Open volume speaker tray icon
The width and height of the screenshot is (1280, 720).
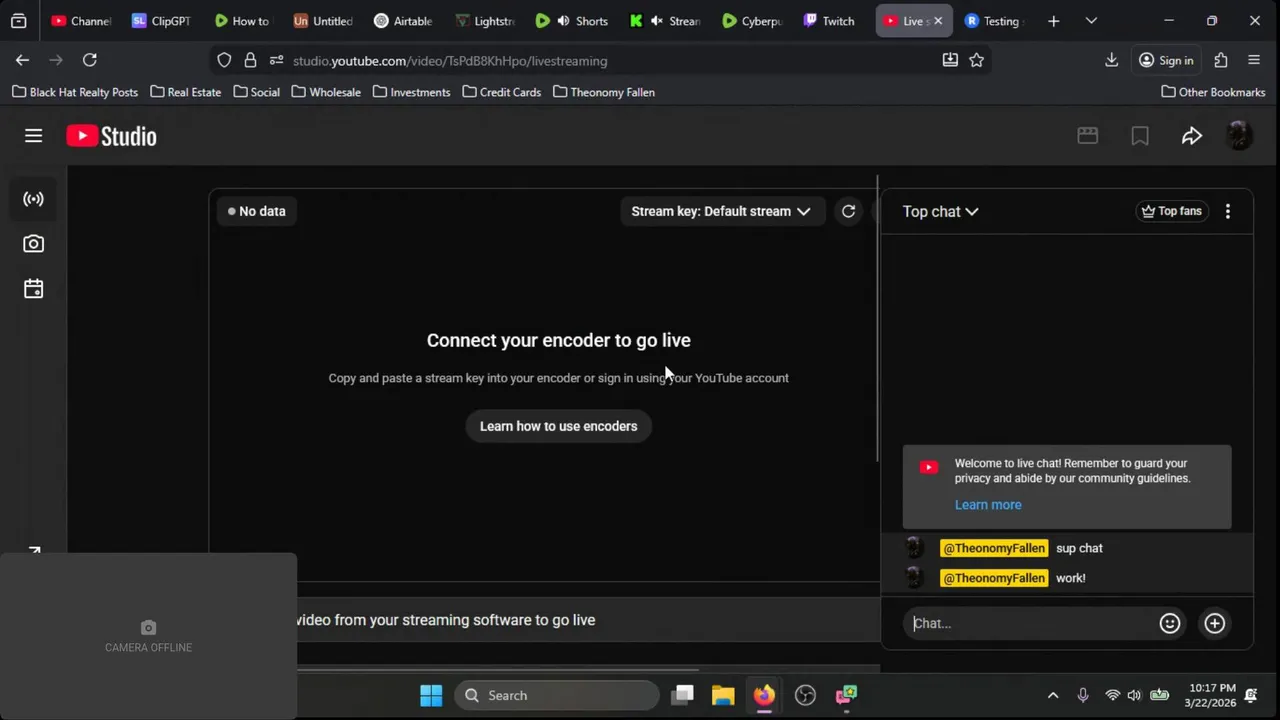tap(1134, 695)
